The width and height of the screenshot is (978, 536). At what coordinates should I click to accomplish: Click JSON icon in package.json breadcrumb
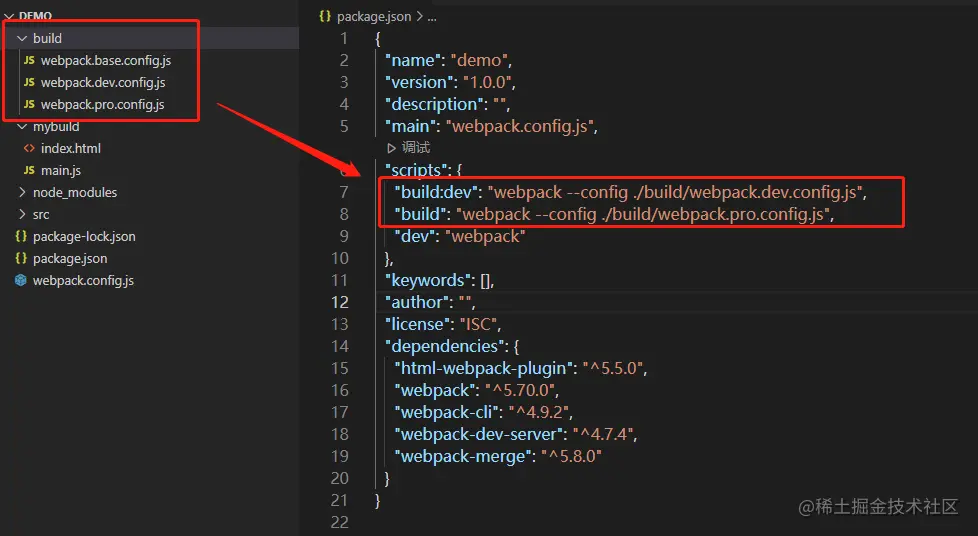click(x=325, y=16)
